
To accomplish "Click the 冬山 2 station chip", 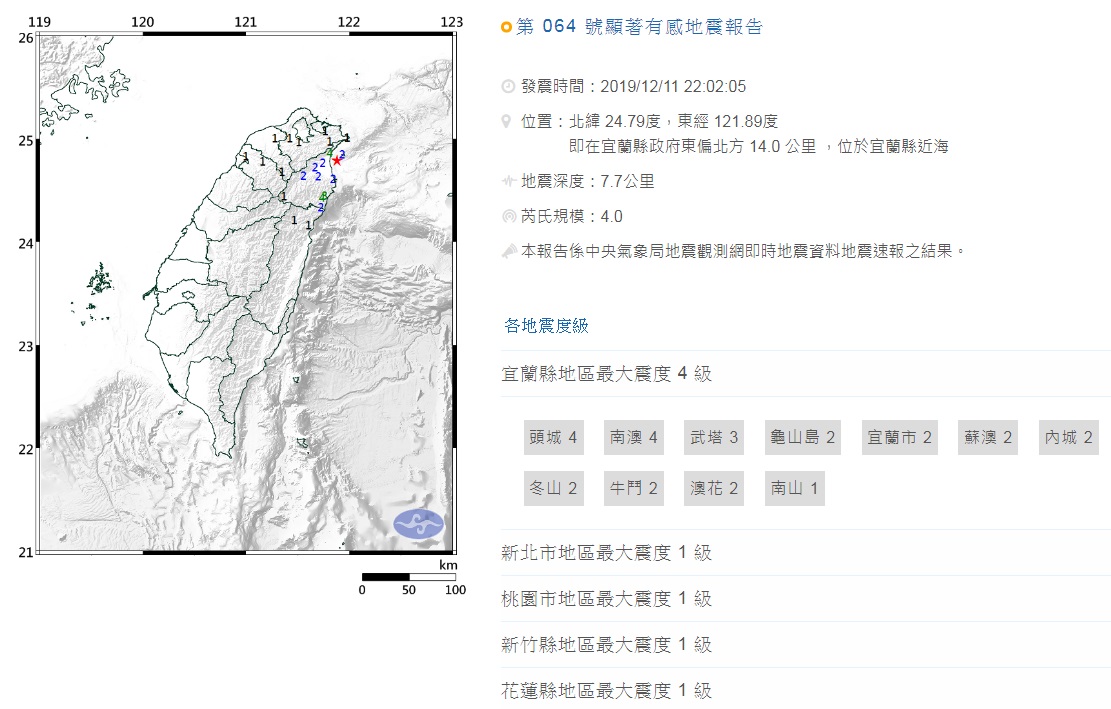I will coord(553,488).
